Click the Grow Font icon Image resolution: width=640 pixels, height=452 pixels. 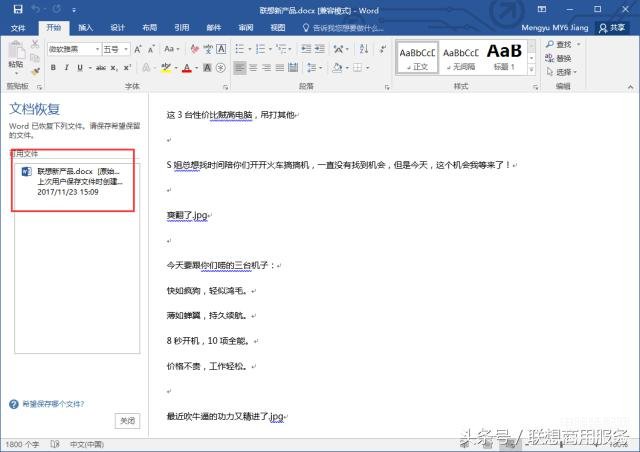(x=138, y=49)
